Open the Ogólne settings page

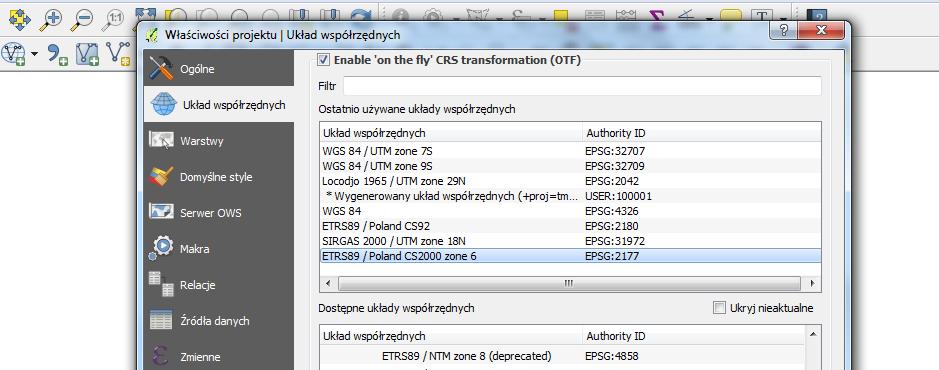click(x=219, y=69)
